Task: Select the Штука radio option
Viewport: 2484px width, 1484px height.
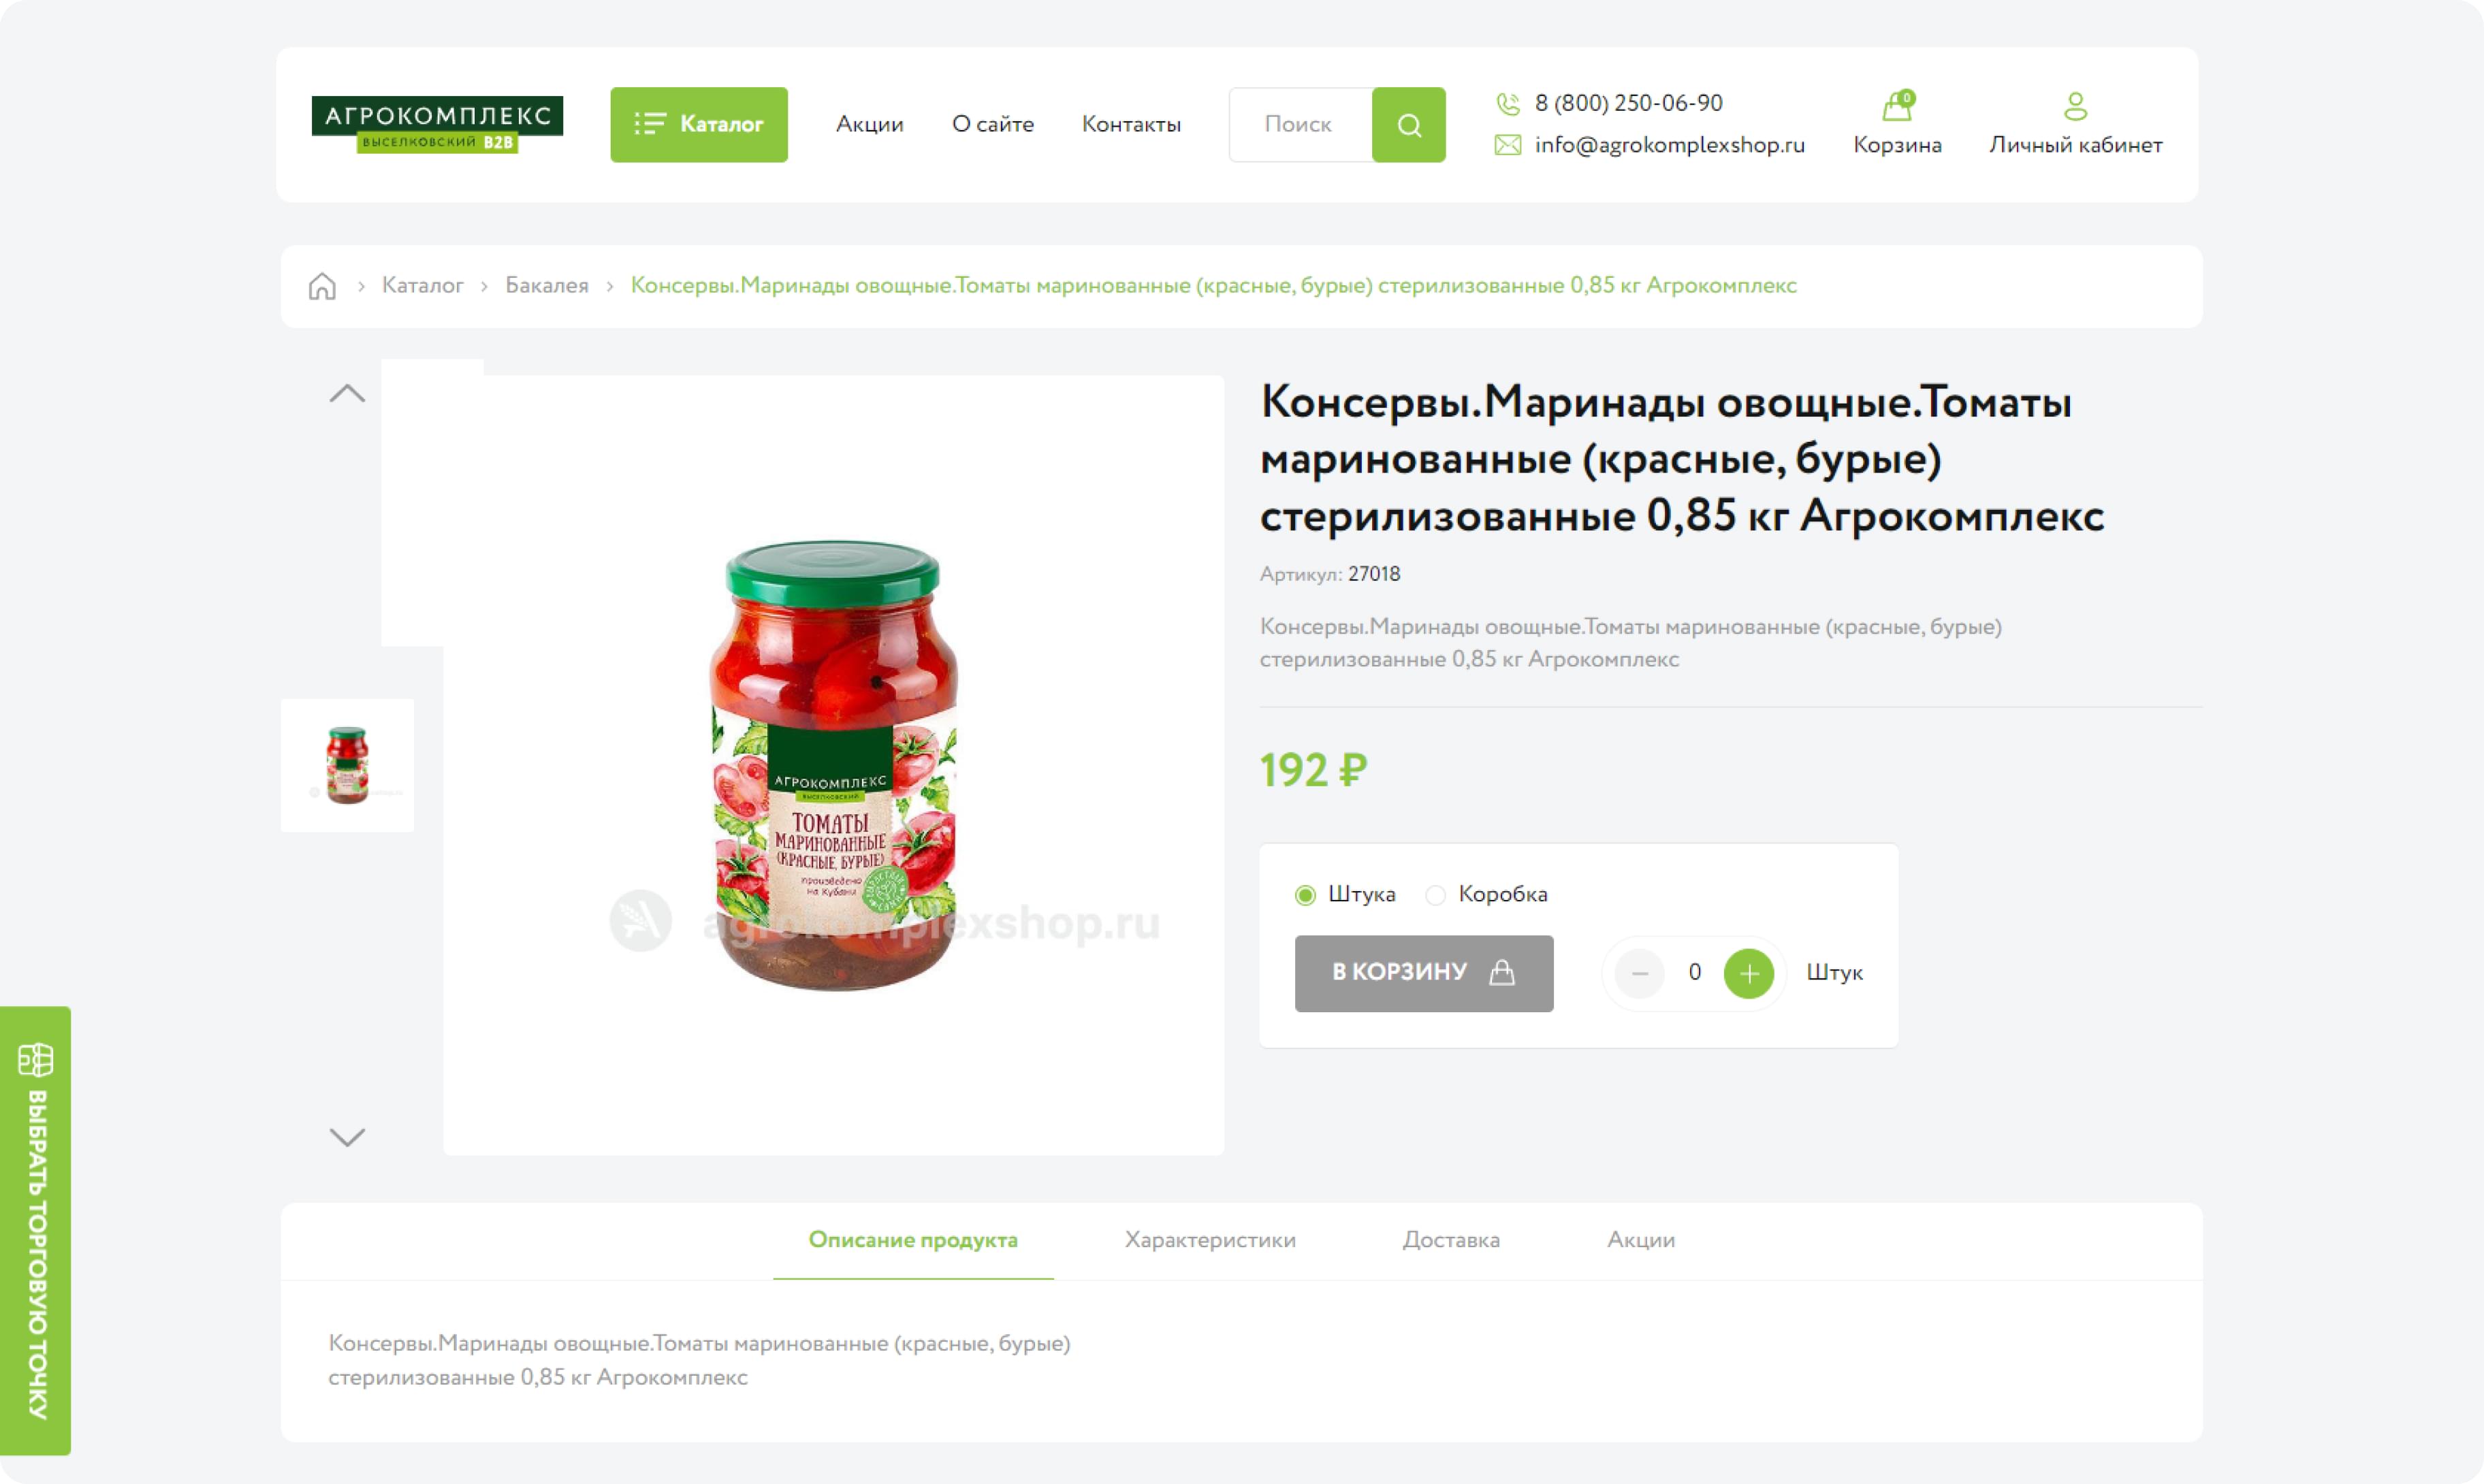Action: pos(1305,895)
